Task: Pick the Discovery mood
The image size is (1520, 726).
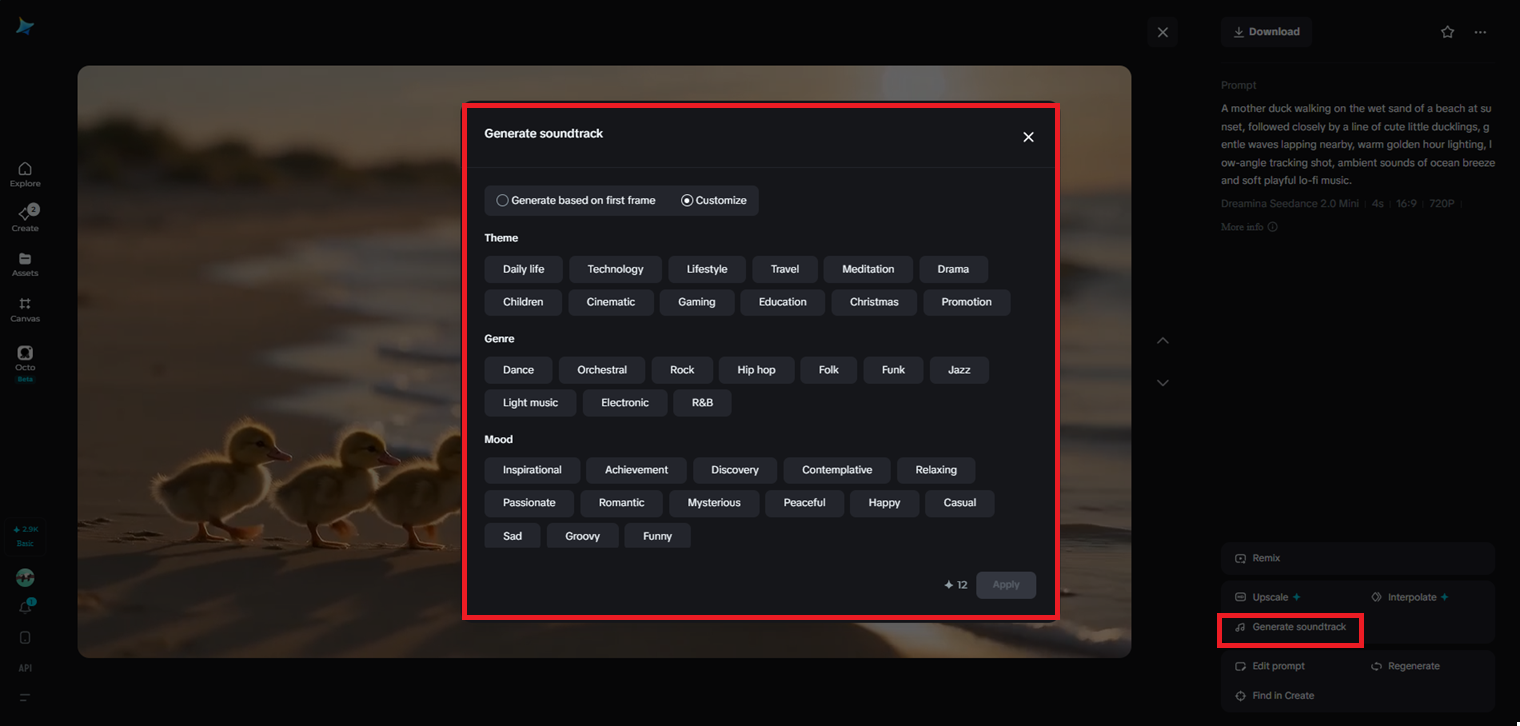Action: [735, 470]
